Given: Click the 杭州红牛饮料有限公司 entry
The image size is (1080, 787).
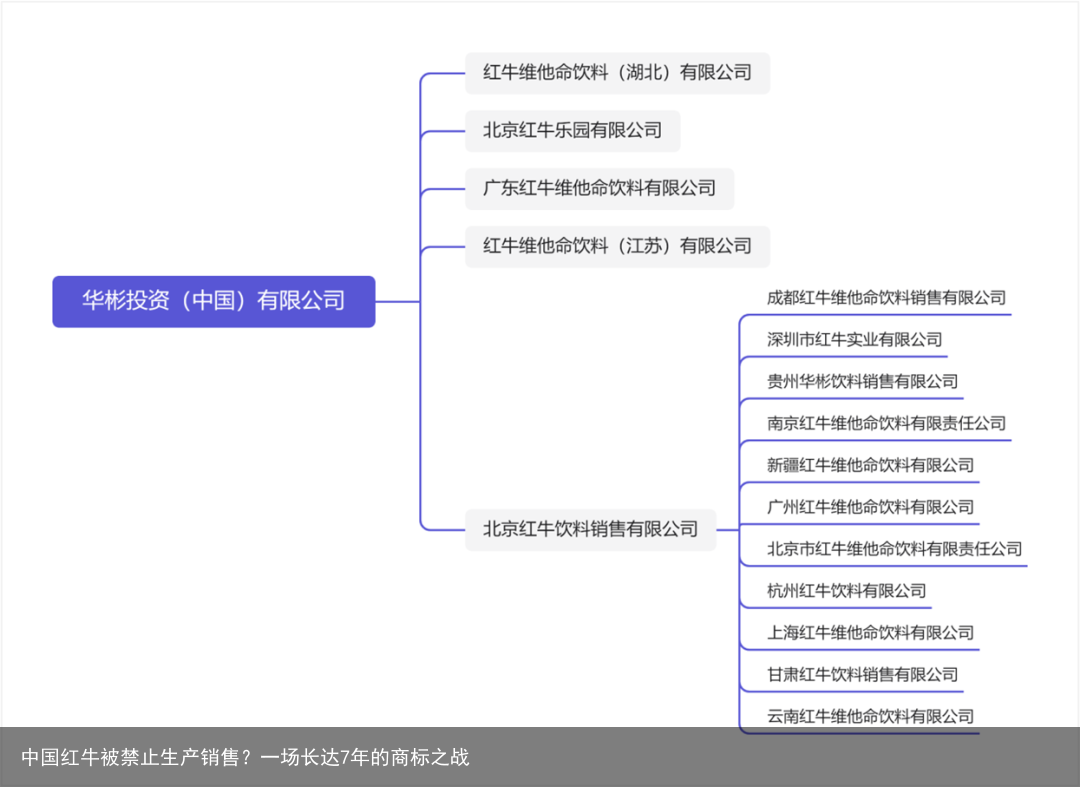Looking at the screenshot, I should pyautogui.click(x=846, y=591).
